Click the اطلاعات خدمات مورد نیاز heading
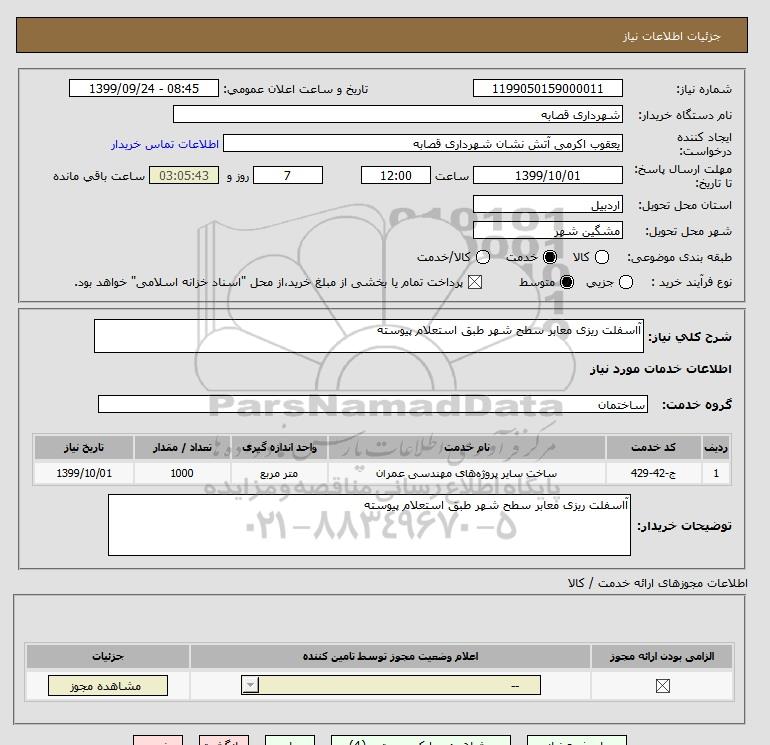 click(x=660, y=369)
